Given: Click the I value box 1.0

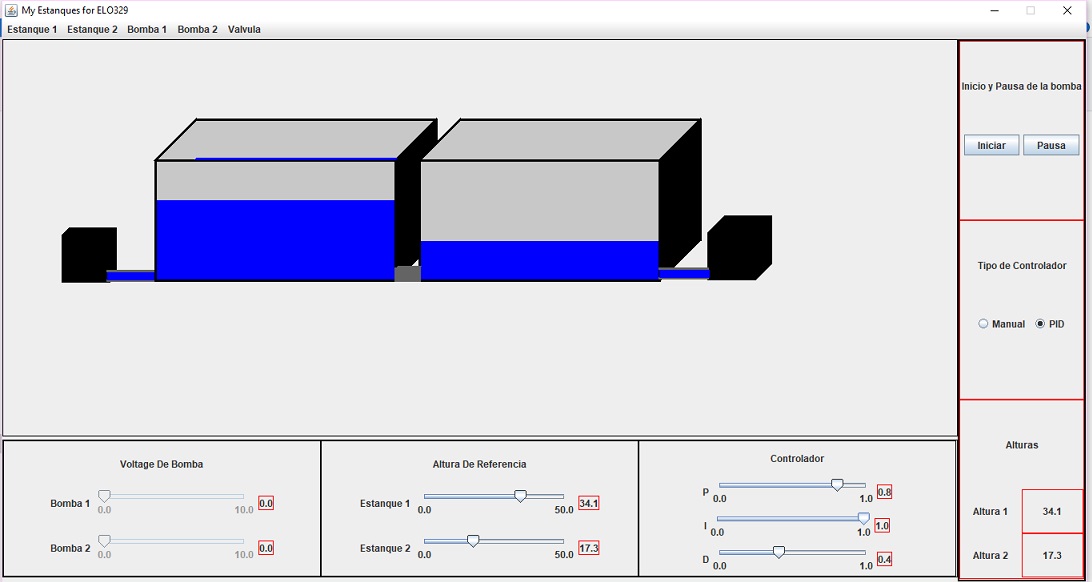Looking at the screenshot, I should (882, 526).
